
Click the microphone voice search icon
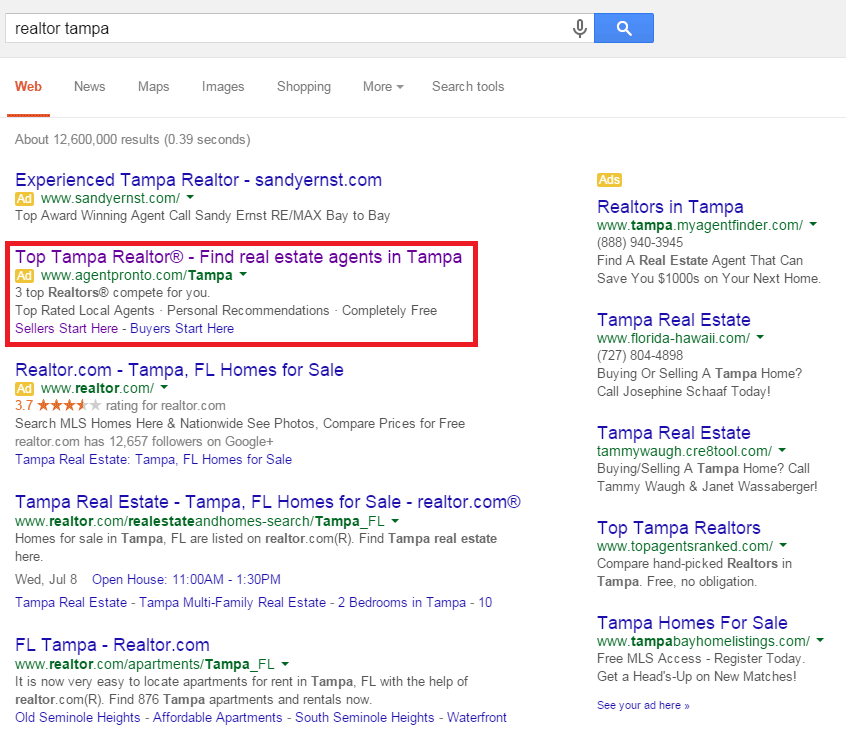(x=579, y=29)
